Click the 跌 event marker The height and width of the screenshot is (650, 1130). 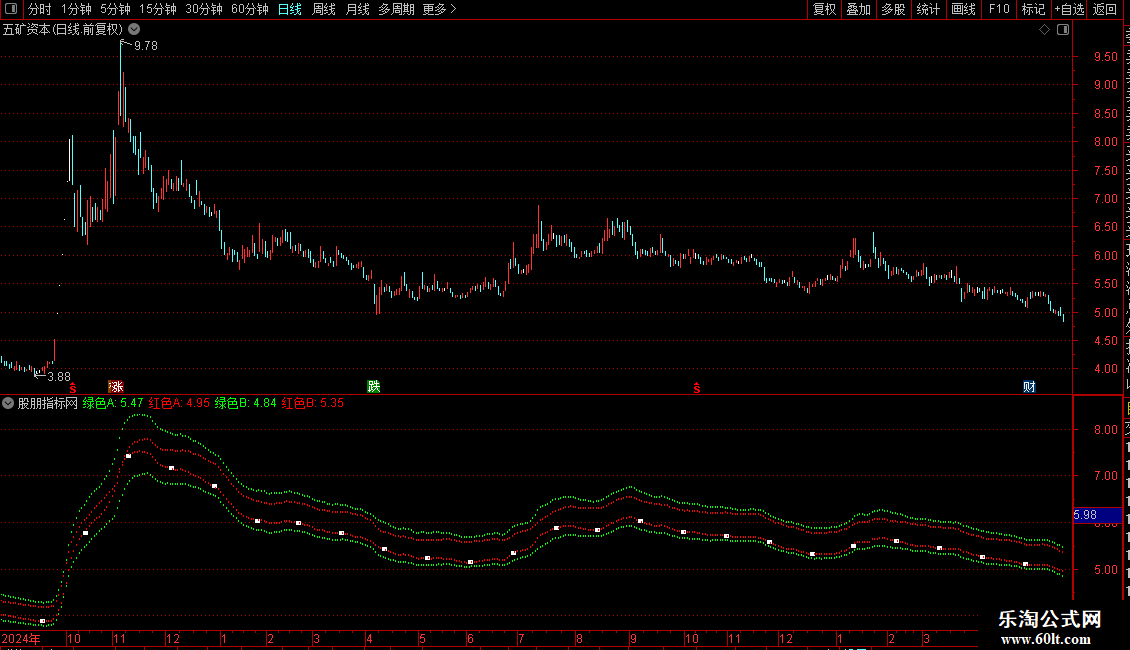[x=373, y=387]
